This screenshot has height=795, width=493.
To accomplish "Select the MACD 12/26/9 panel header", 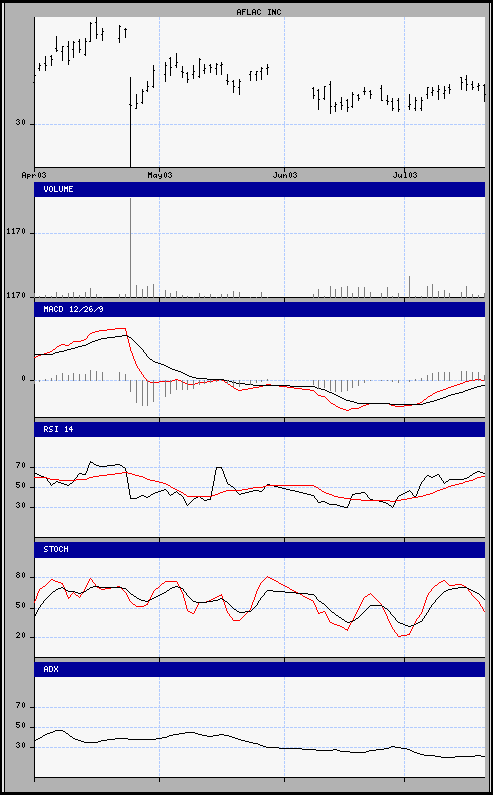I will (260, 309).
